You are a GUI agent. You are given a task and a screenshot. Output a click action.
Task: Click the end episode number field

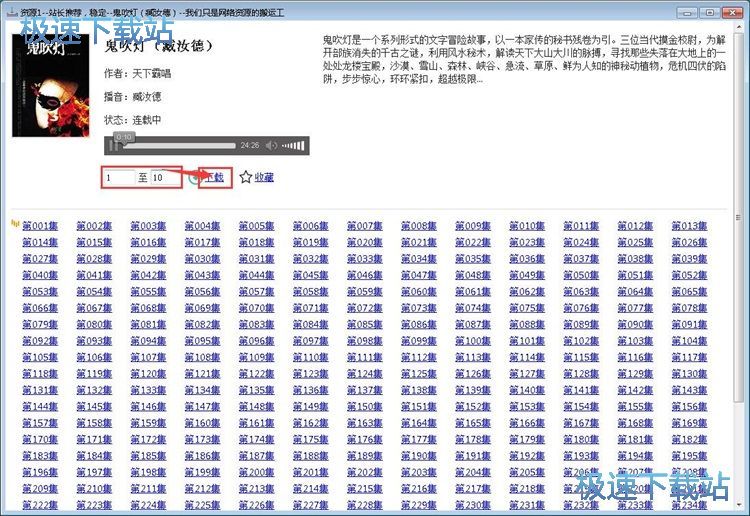click(x=165, y=177)
